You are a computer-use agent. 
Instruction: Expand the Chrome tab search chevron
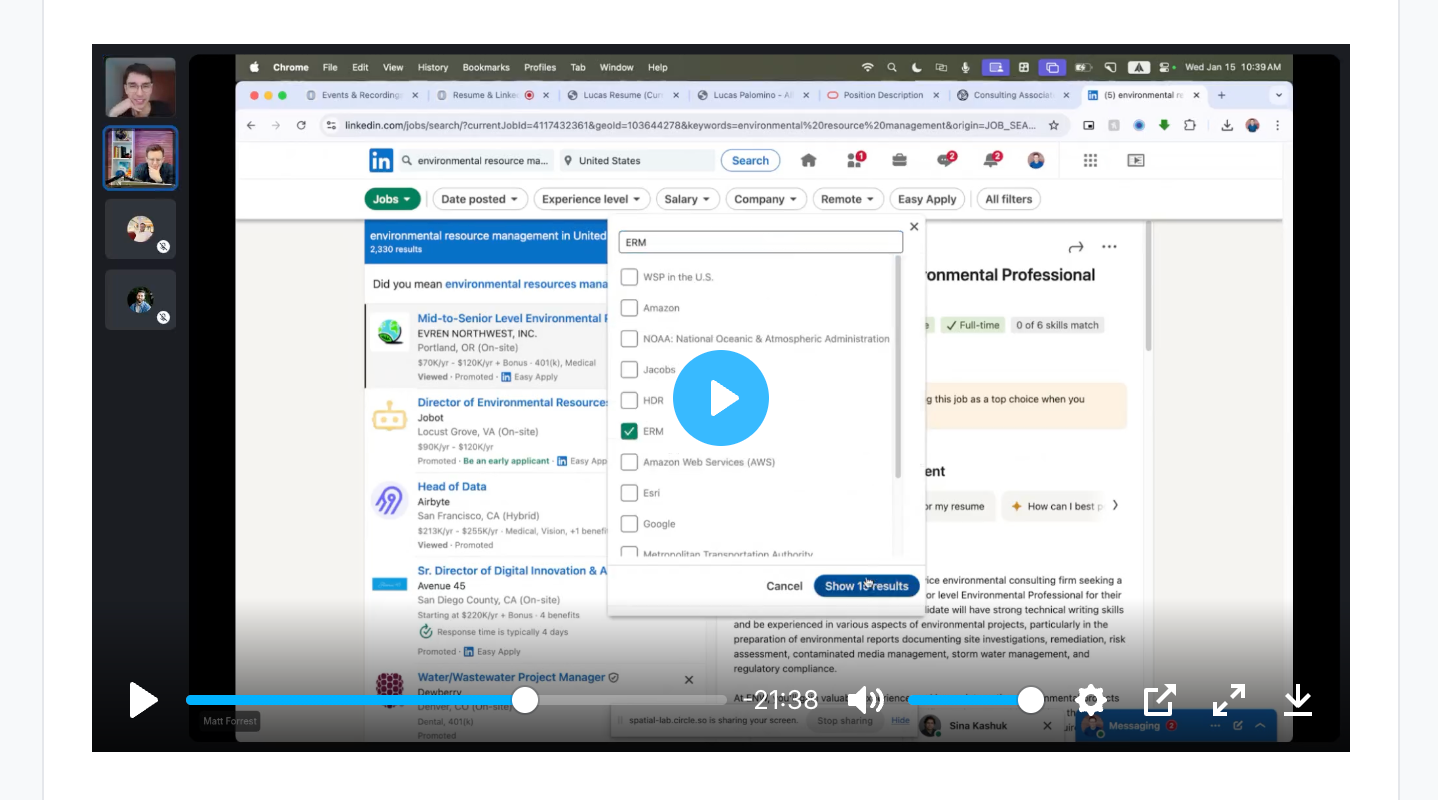click(x=1278, y=95)
